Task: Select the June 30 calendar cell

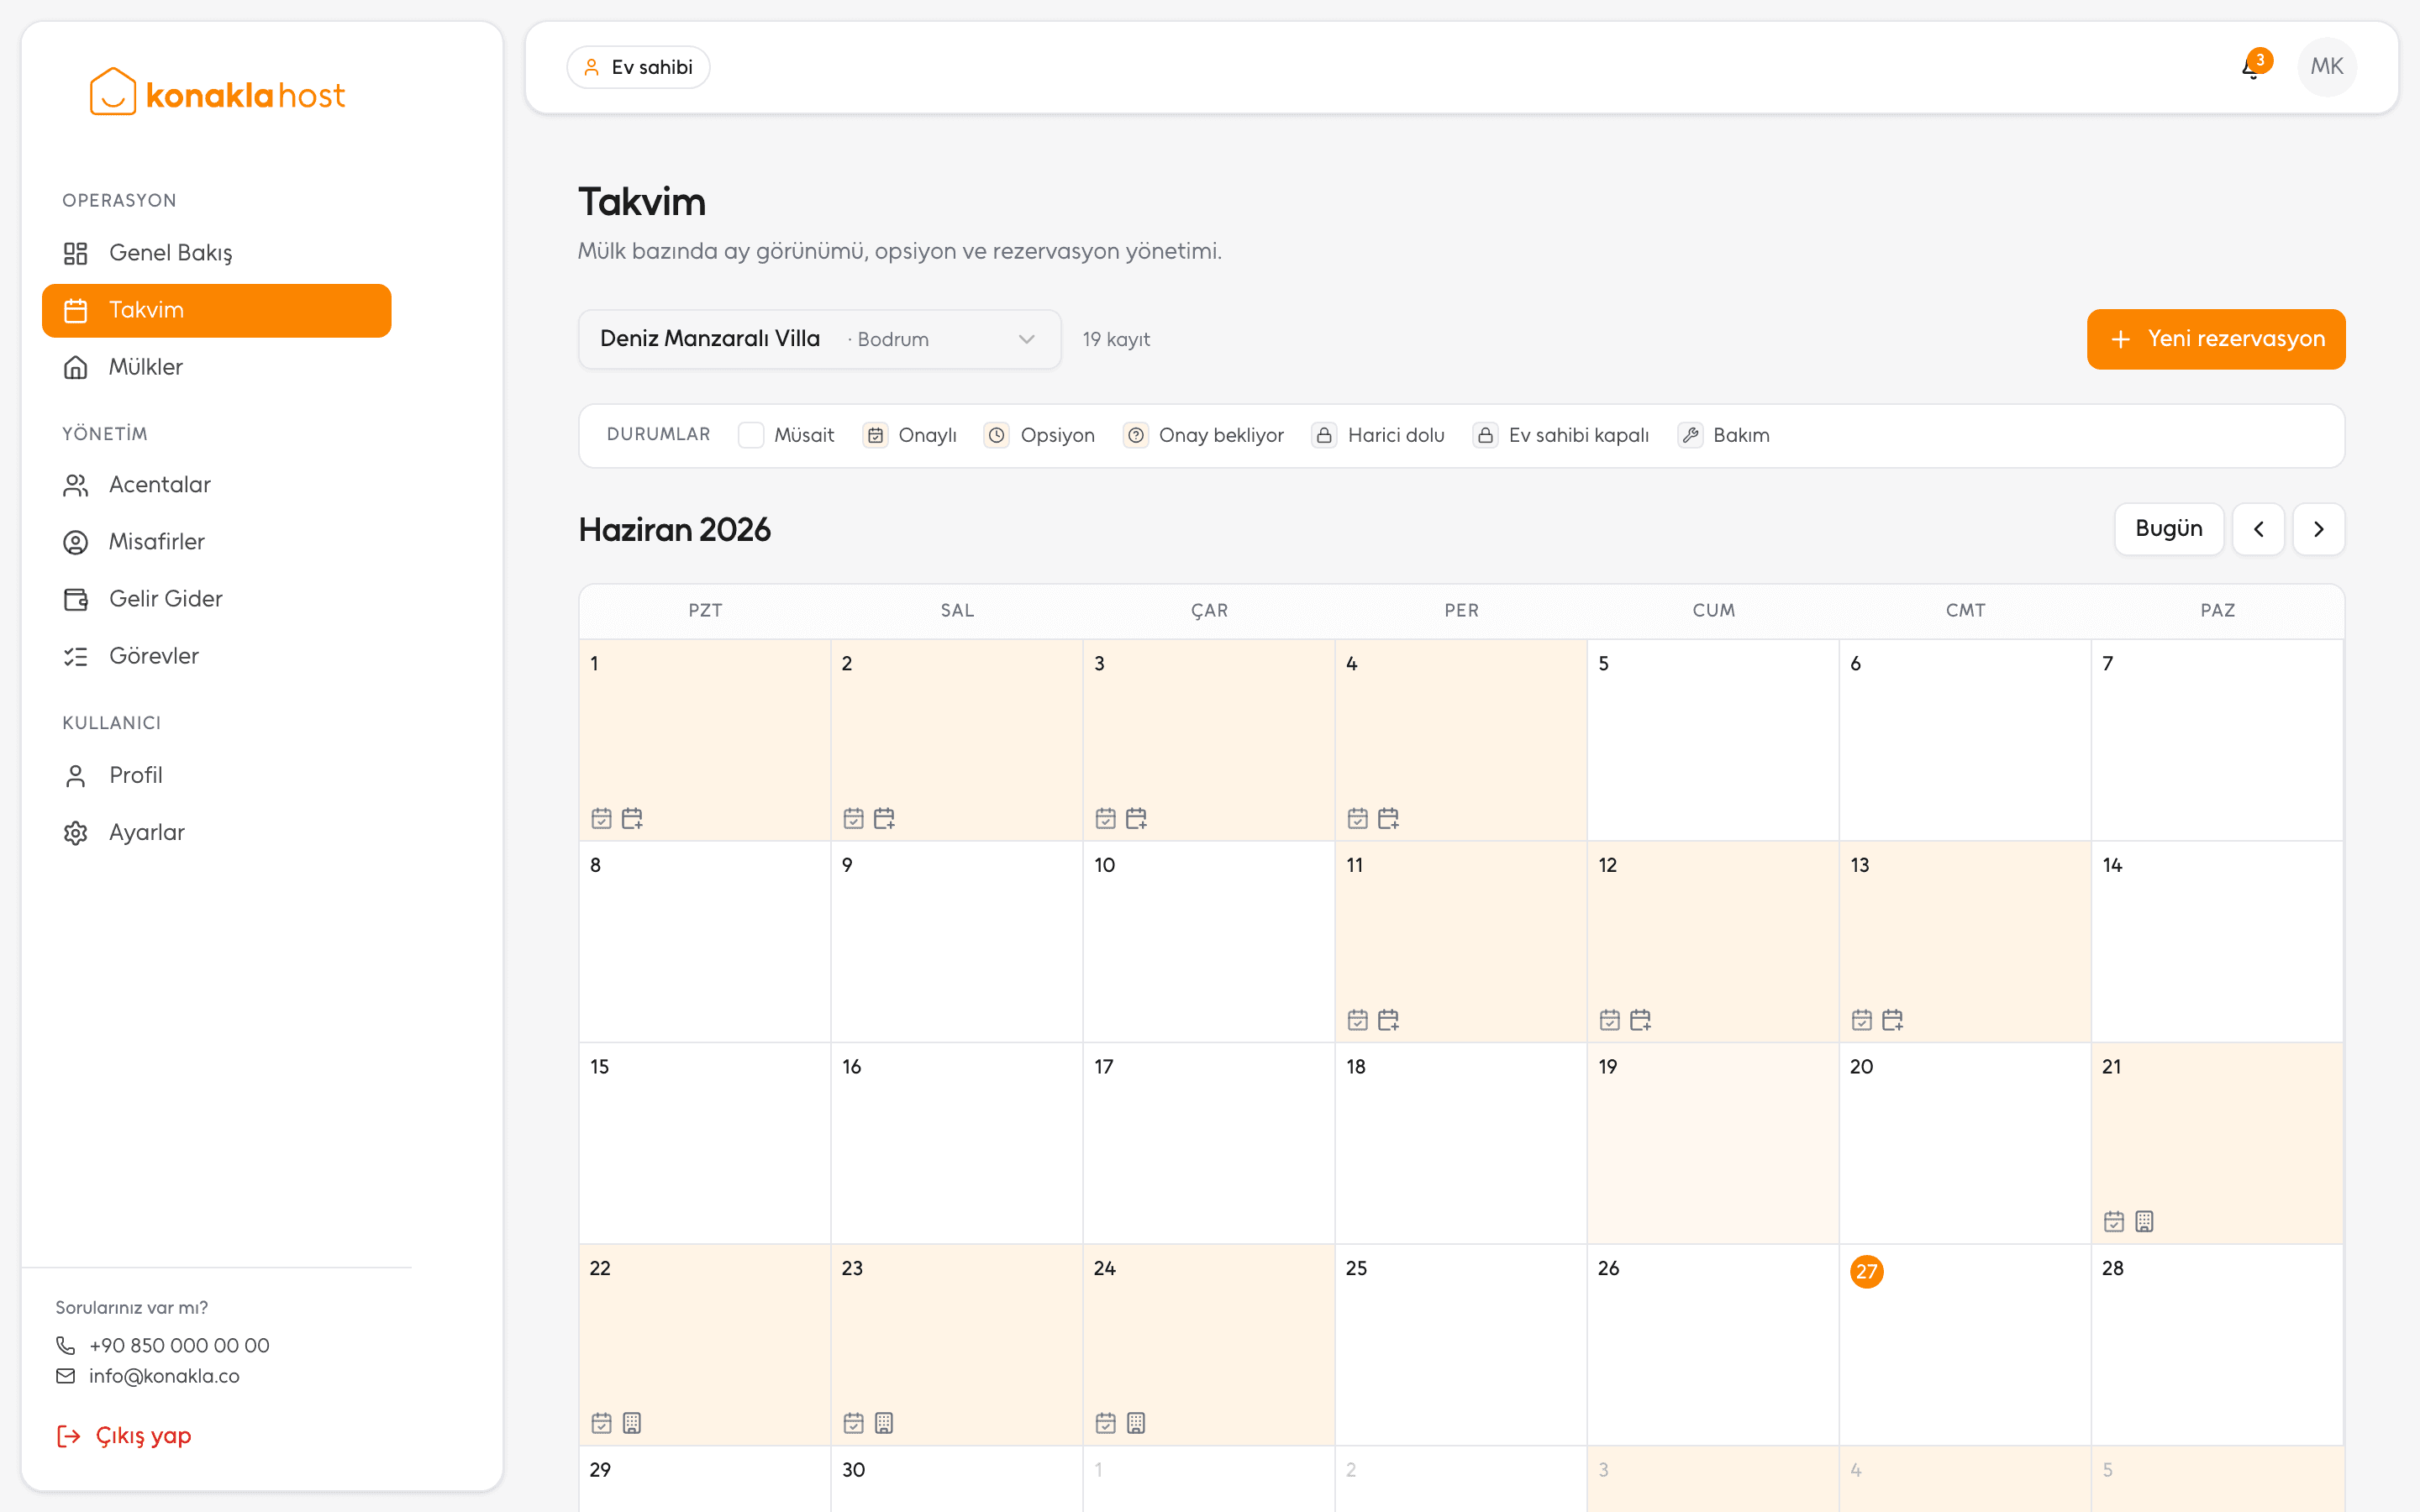Action: [956, 1479]
